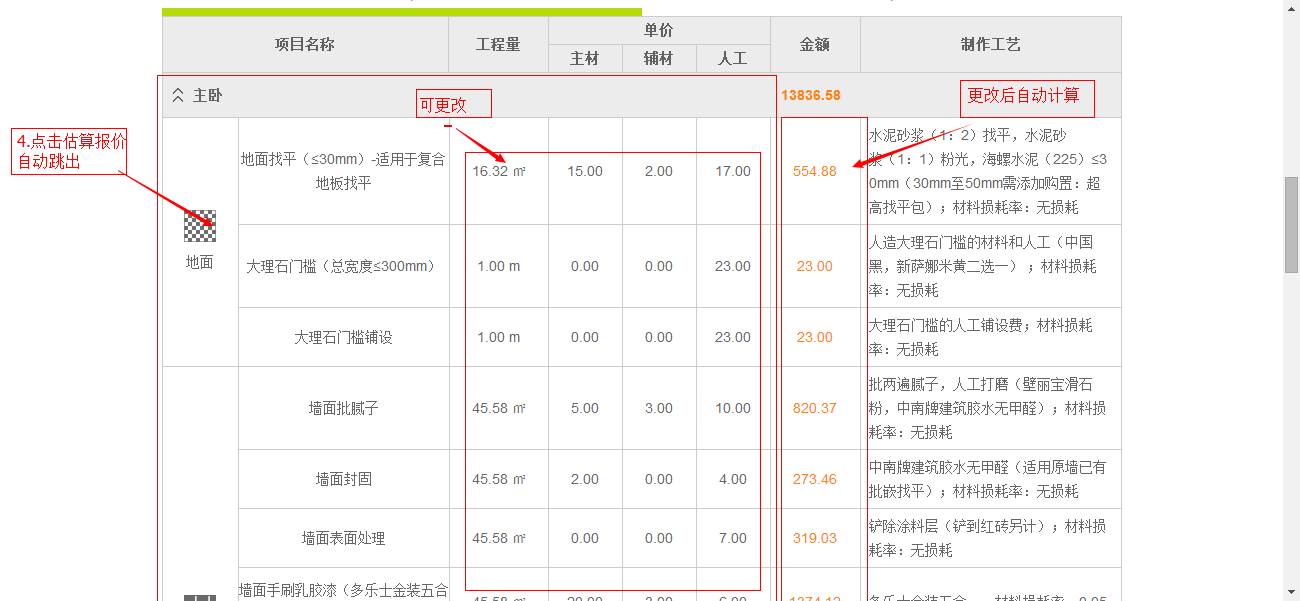1300x601 pixels.
Task: Click the 批两遍腻子 process description
Action: pyautogui.click(x=989, y=408)
